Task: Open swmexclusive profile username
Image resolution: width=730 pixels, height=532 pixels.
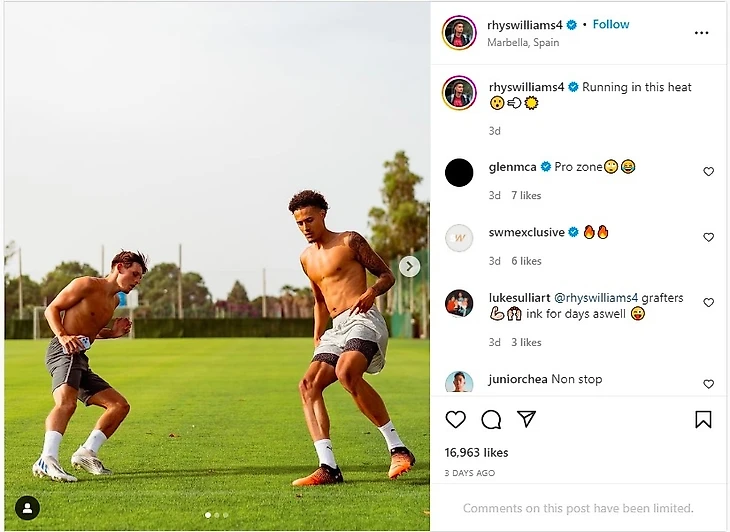Action: tap(526, 232)
